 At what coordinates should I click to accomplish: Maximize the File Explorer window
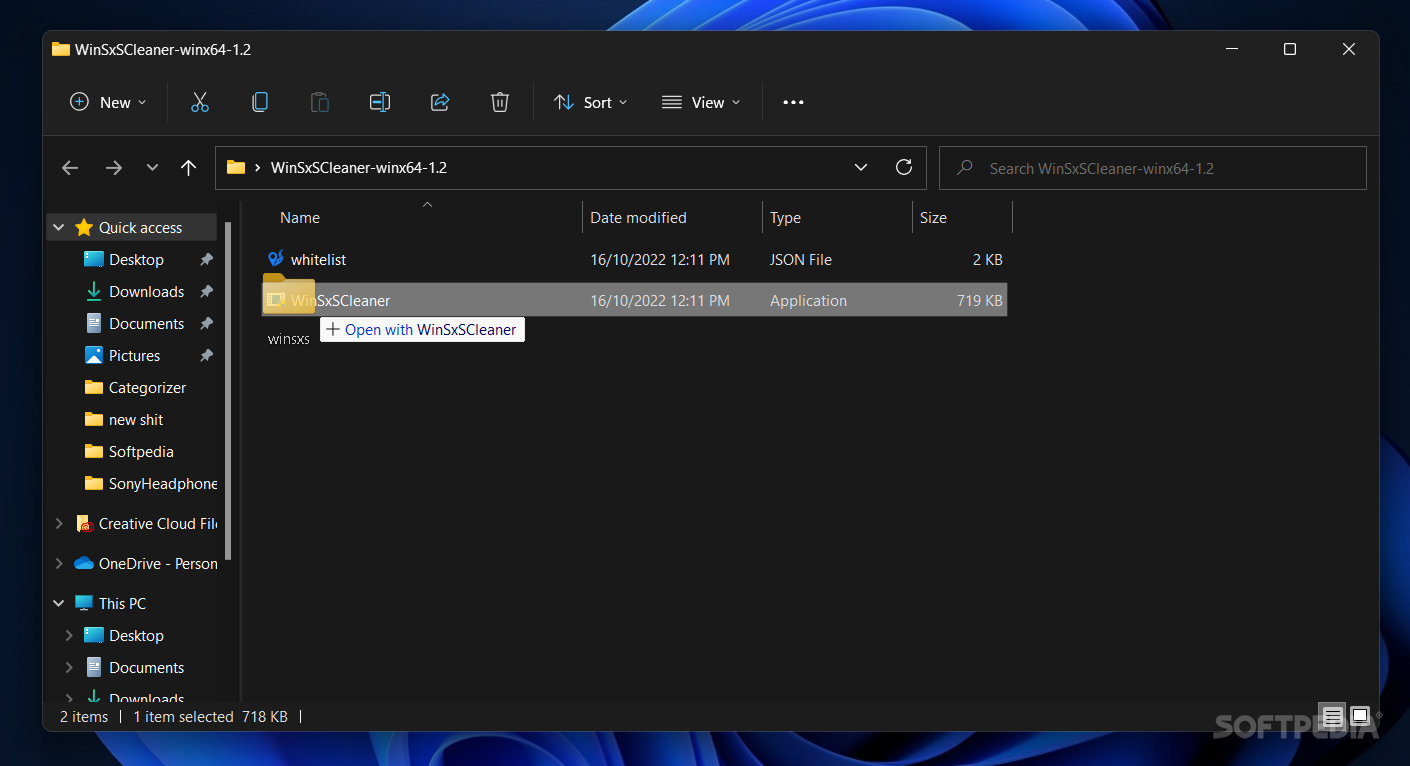[x=1290, y=49]
